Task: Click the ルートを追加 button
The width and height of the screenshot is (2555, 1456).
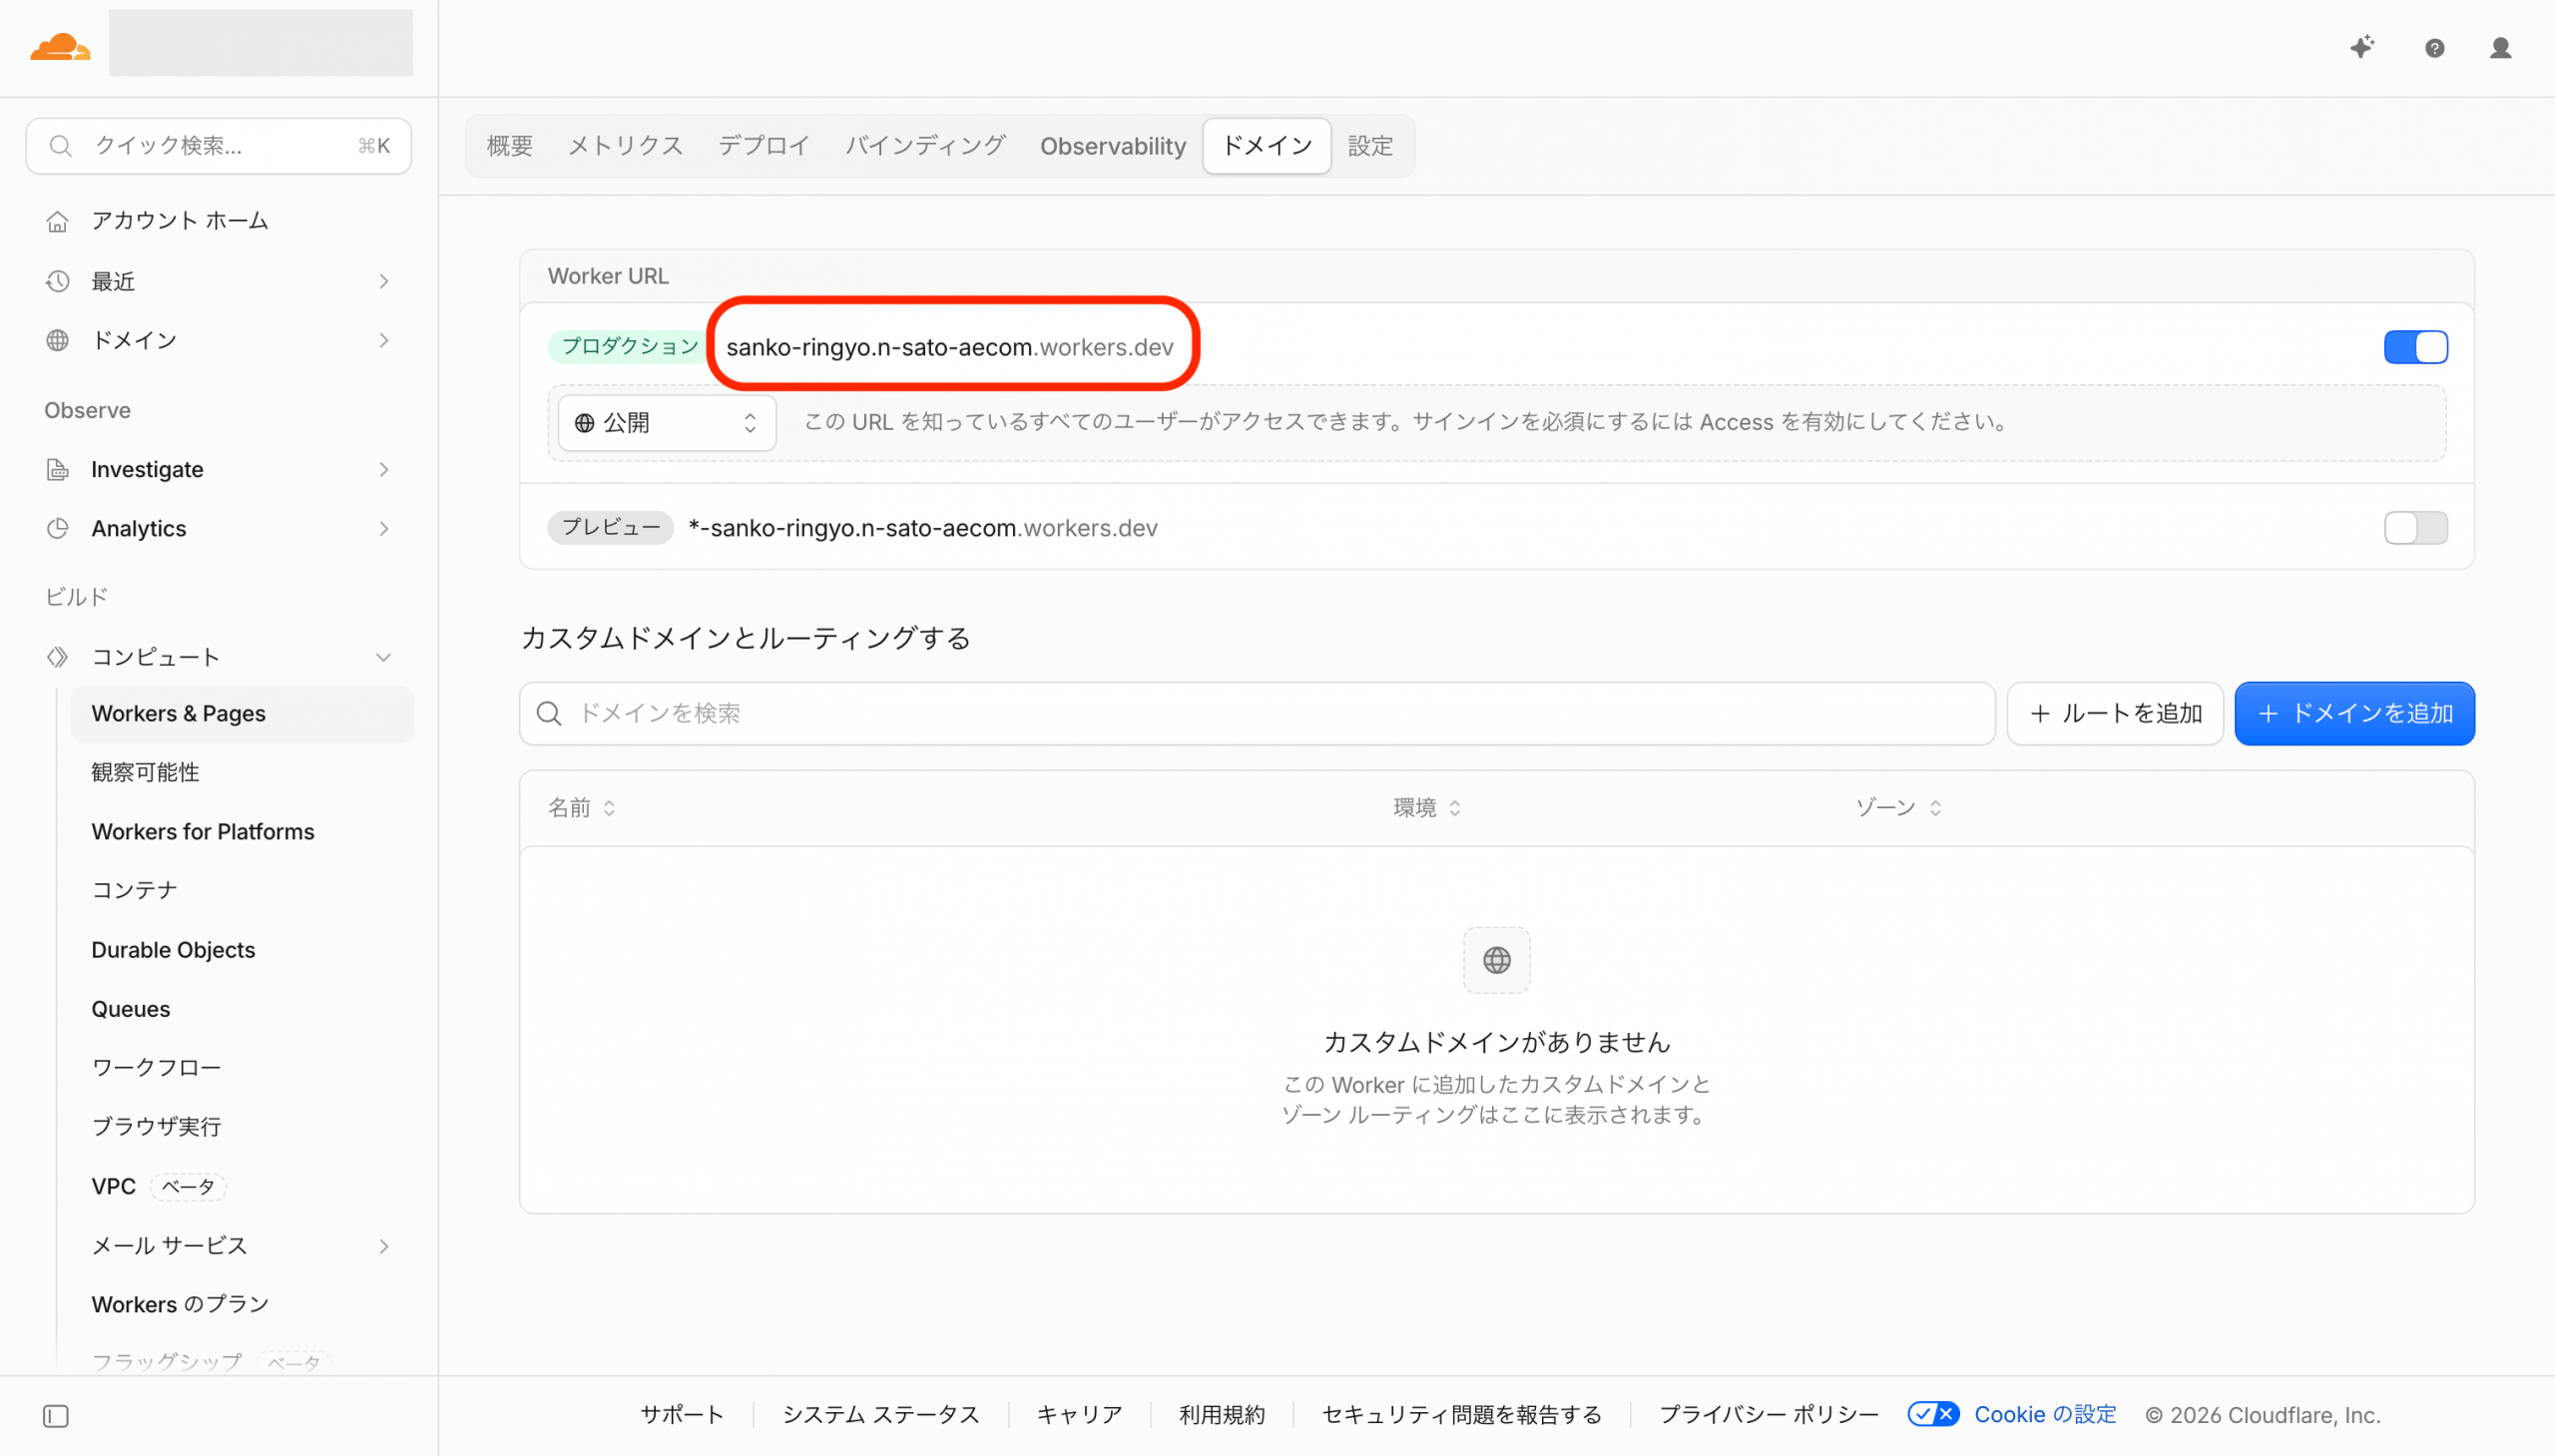Action: pyautogui.click(x=2114, y=713)
